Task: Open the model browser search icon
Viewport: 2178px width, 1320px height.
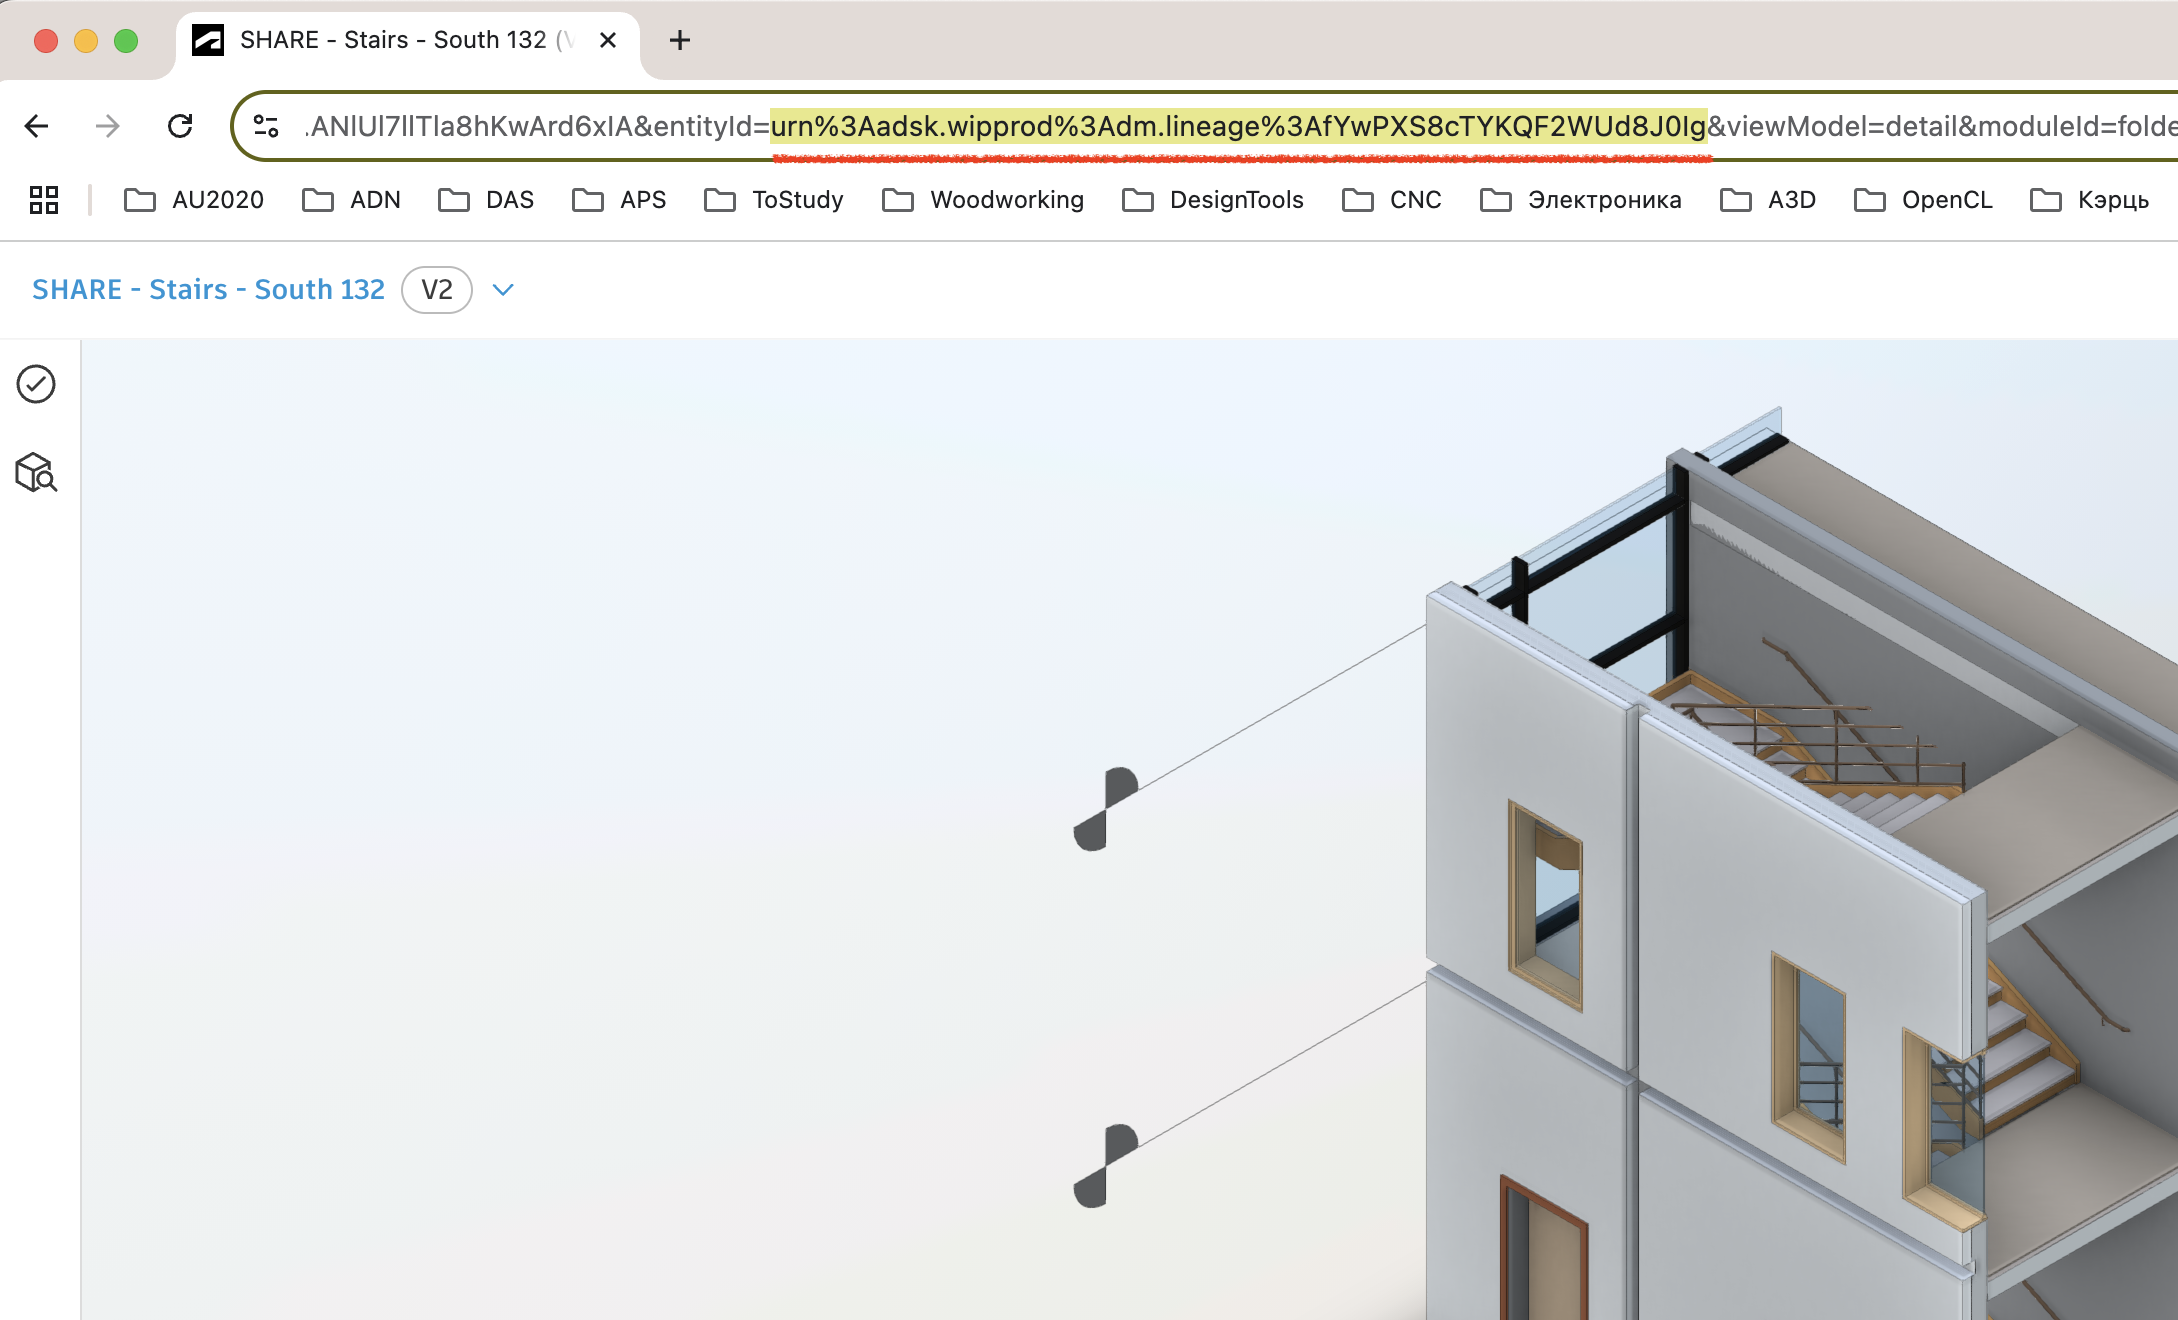Action: [x=36, y=473]
